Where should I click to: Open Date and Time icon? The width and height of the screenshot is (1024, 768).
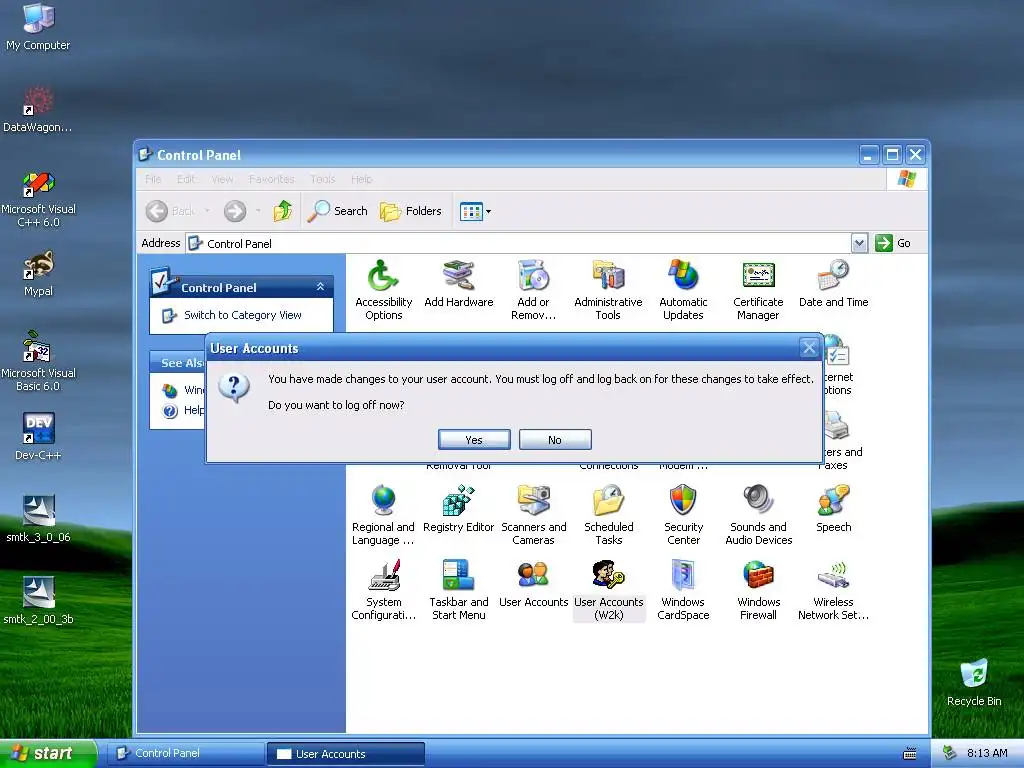(833, 284)
